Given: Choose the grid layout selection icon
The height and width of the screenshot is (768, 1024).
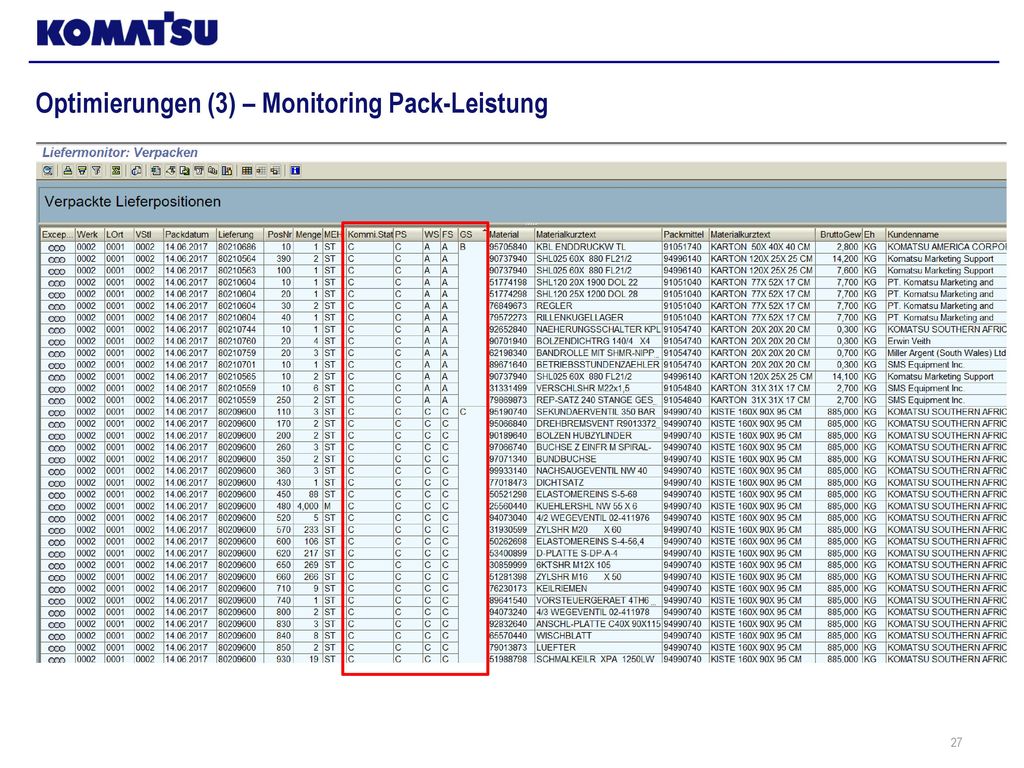Looking at the screenshot, I should point(247,171).
